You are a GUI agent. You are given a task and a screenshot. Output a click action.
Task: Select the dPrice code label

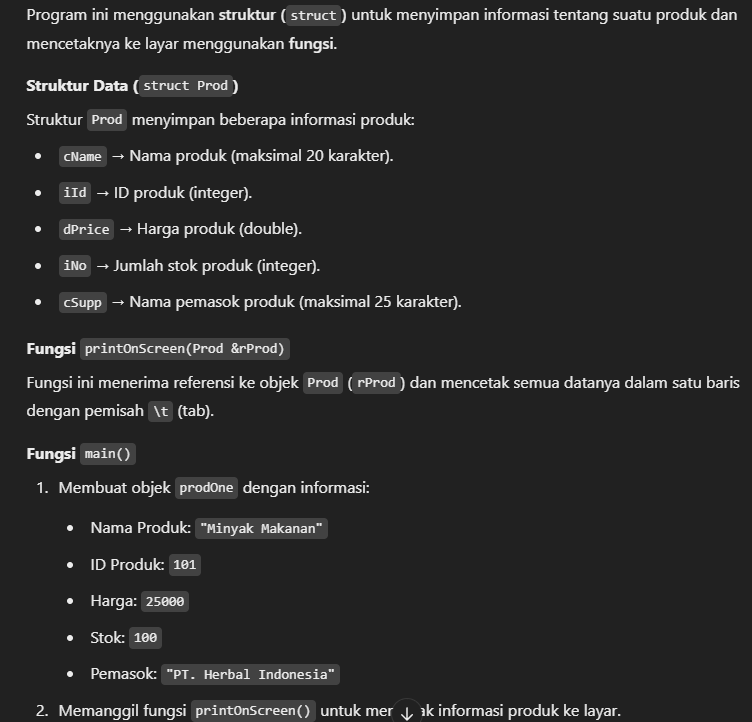tap(86, 229)
